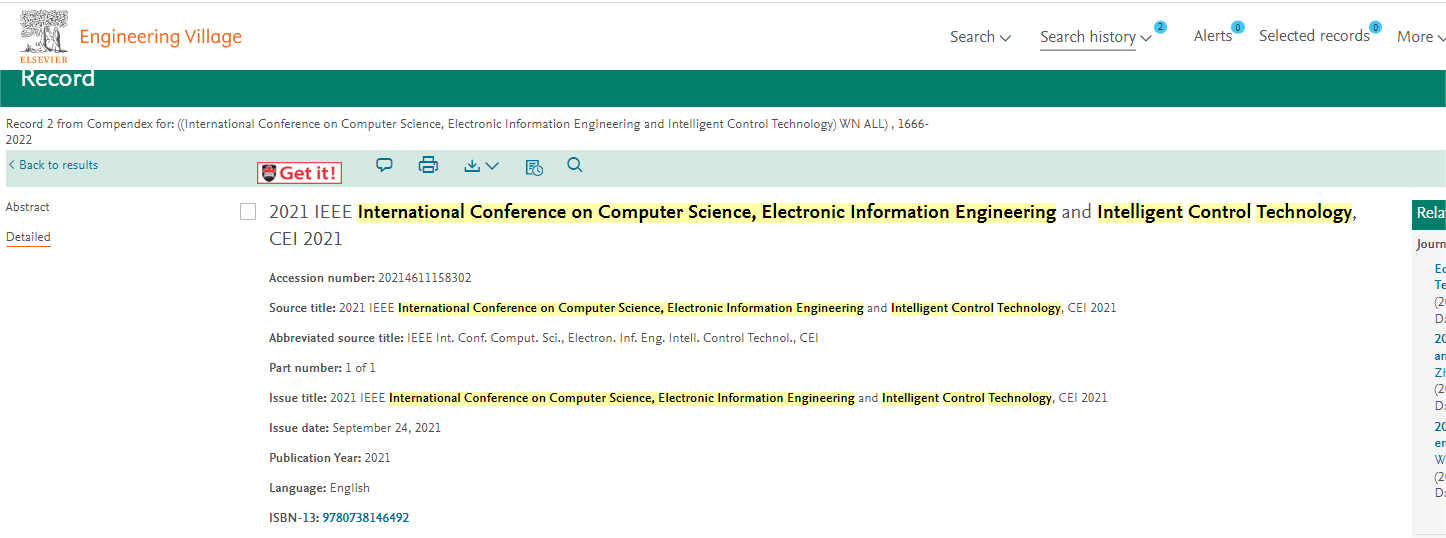The height and width of the screenshot is (538, 1446).
Task: Click Publication Year value 2021
Action: 378,458
